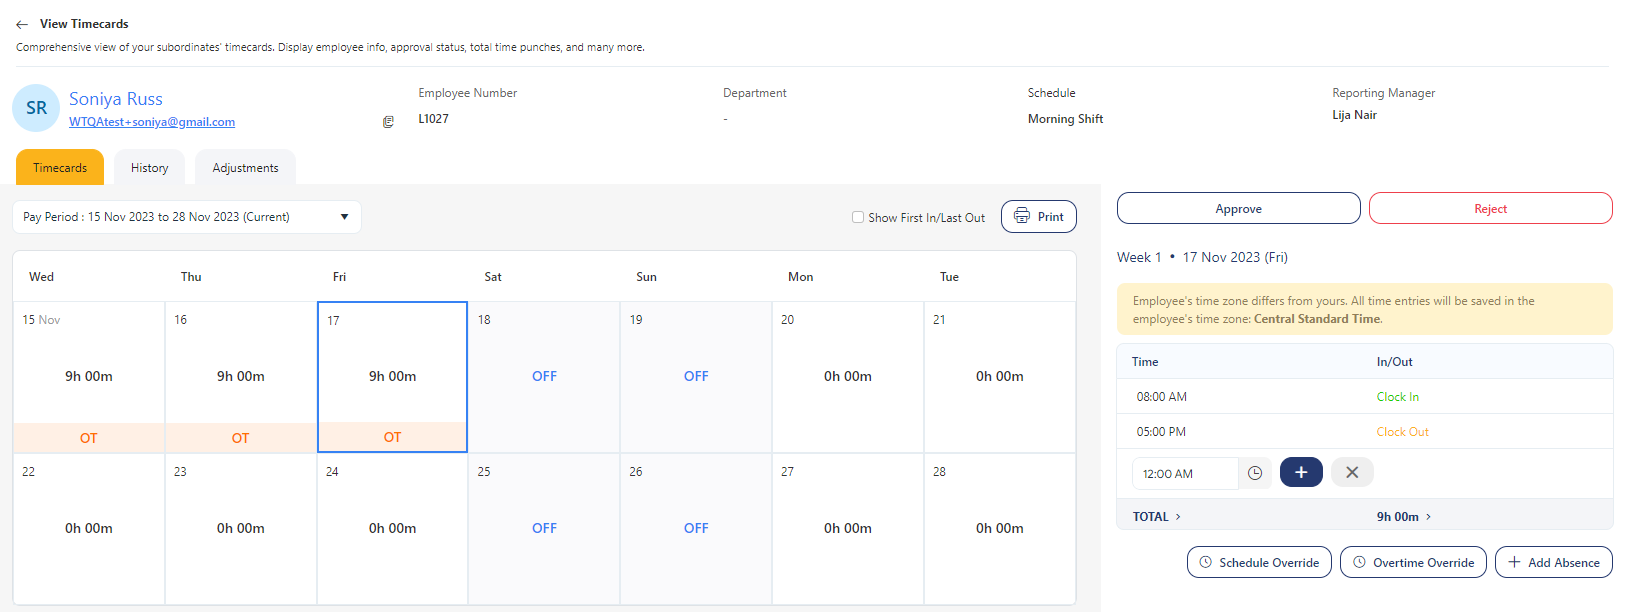Click the clock icon beside the time field
This screenshot has width=1629, height=612.
(x=1255, y=473)
